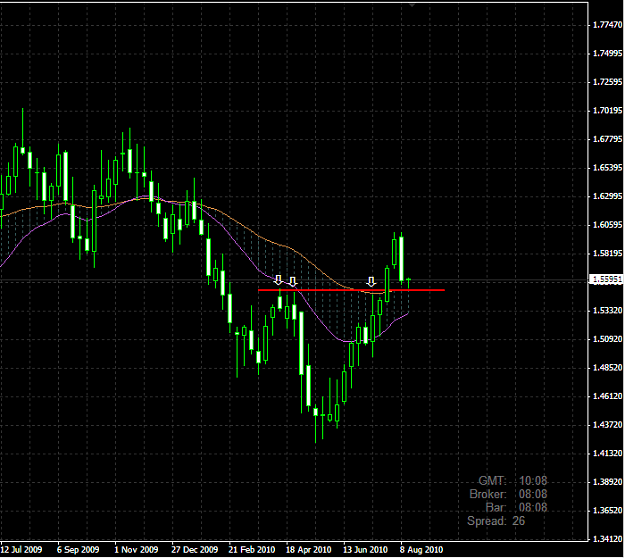Click the 1.72595 price scale label
Screen dimensions: 625x558
(x=607, y=82)
